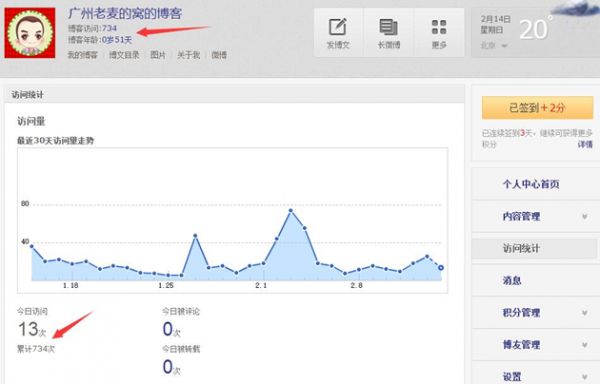Click the blog title 广州老麦的窝的博客
Viewport: 600px width, 384px height.
pyautogui.click(x=125, y=14)
